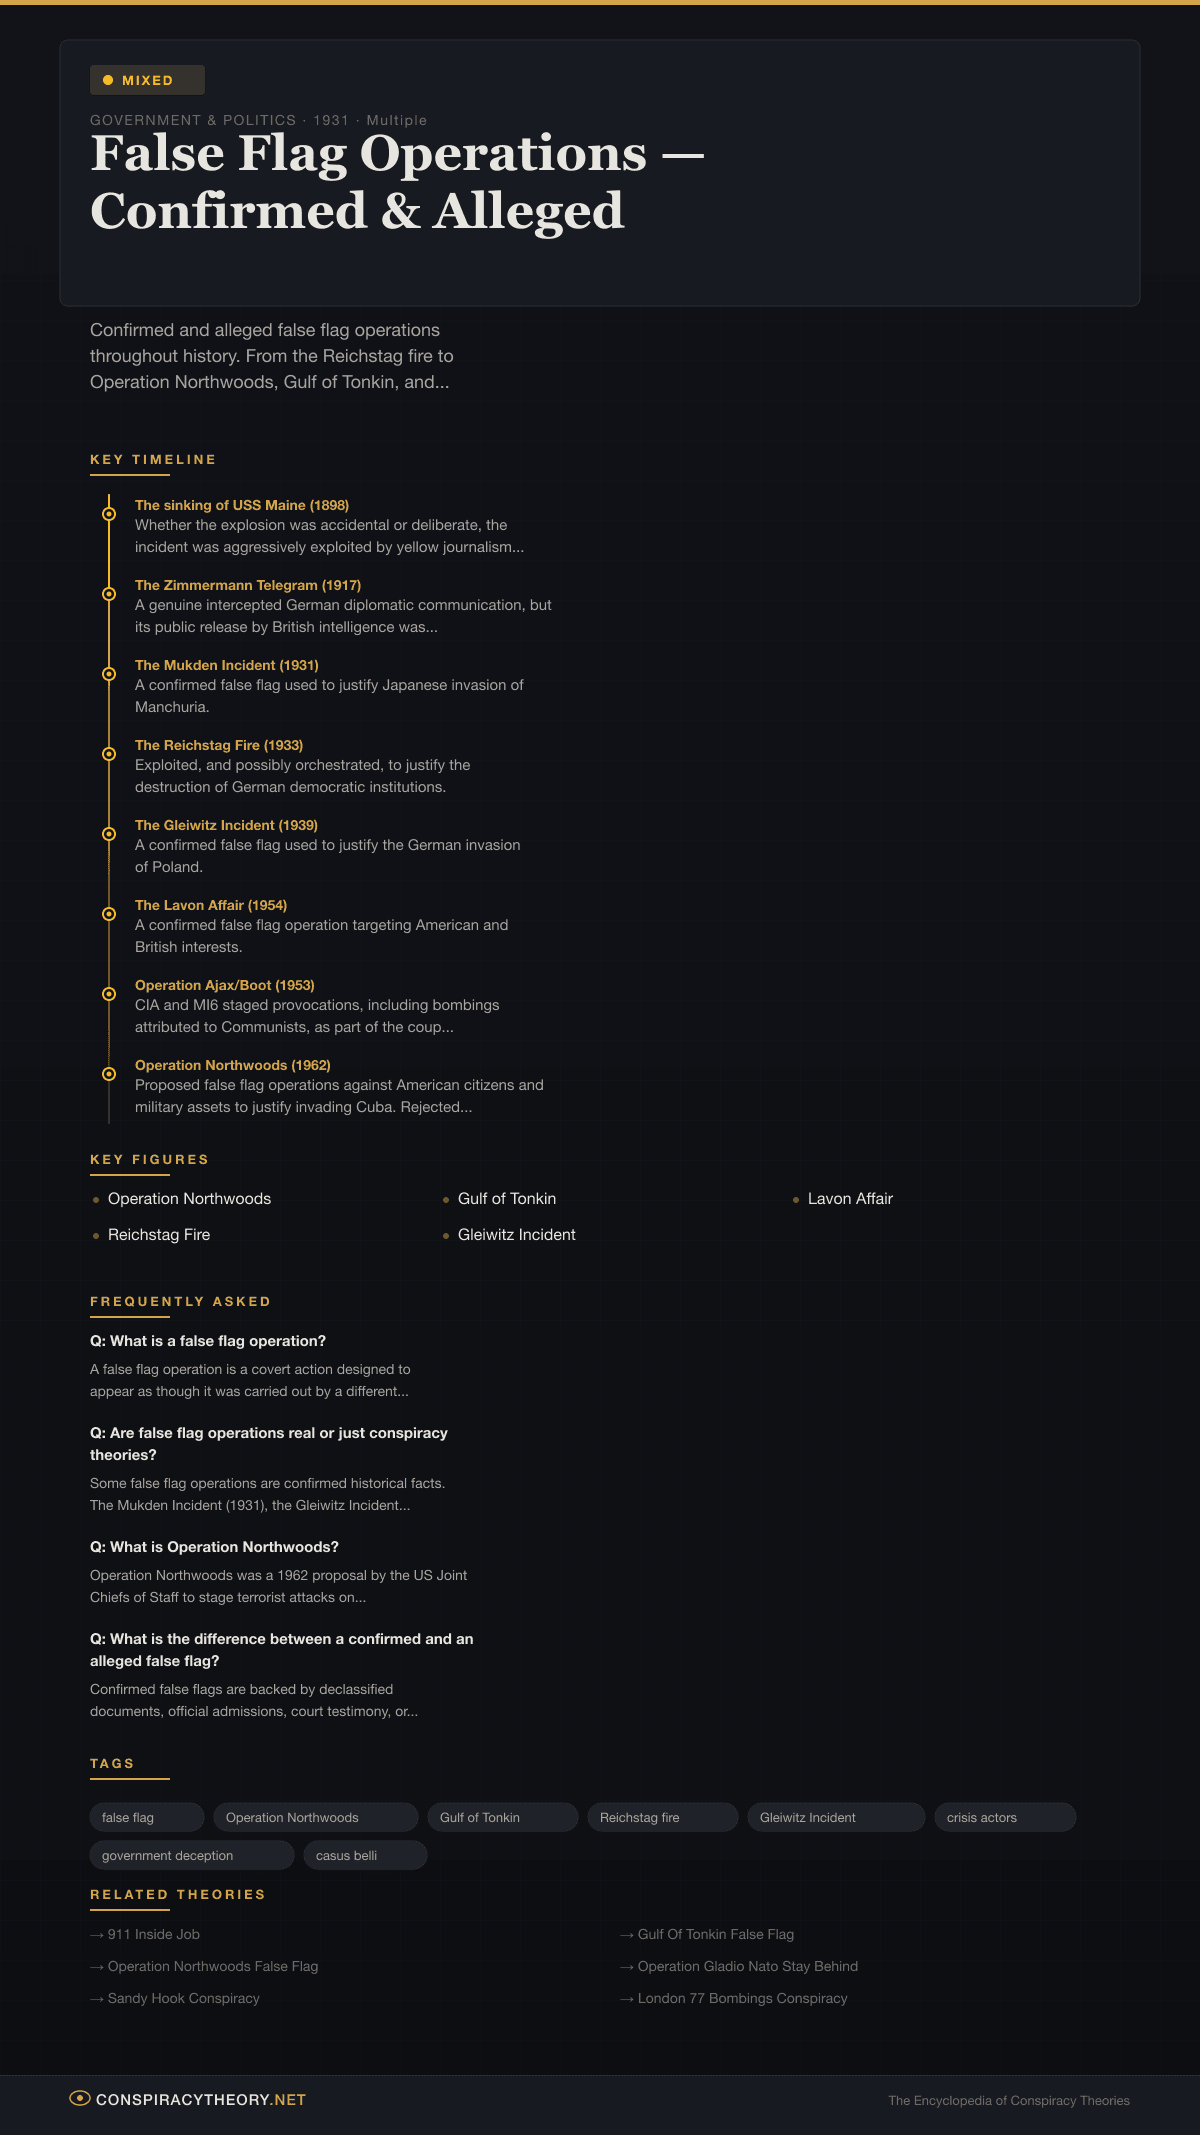
Task: Click the Lavon Affair key figure
Action: tap(850, 1198)
